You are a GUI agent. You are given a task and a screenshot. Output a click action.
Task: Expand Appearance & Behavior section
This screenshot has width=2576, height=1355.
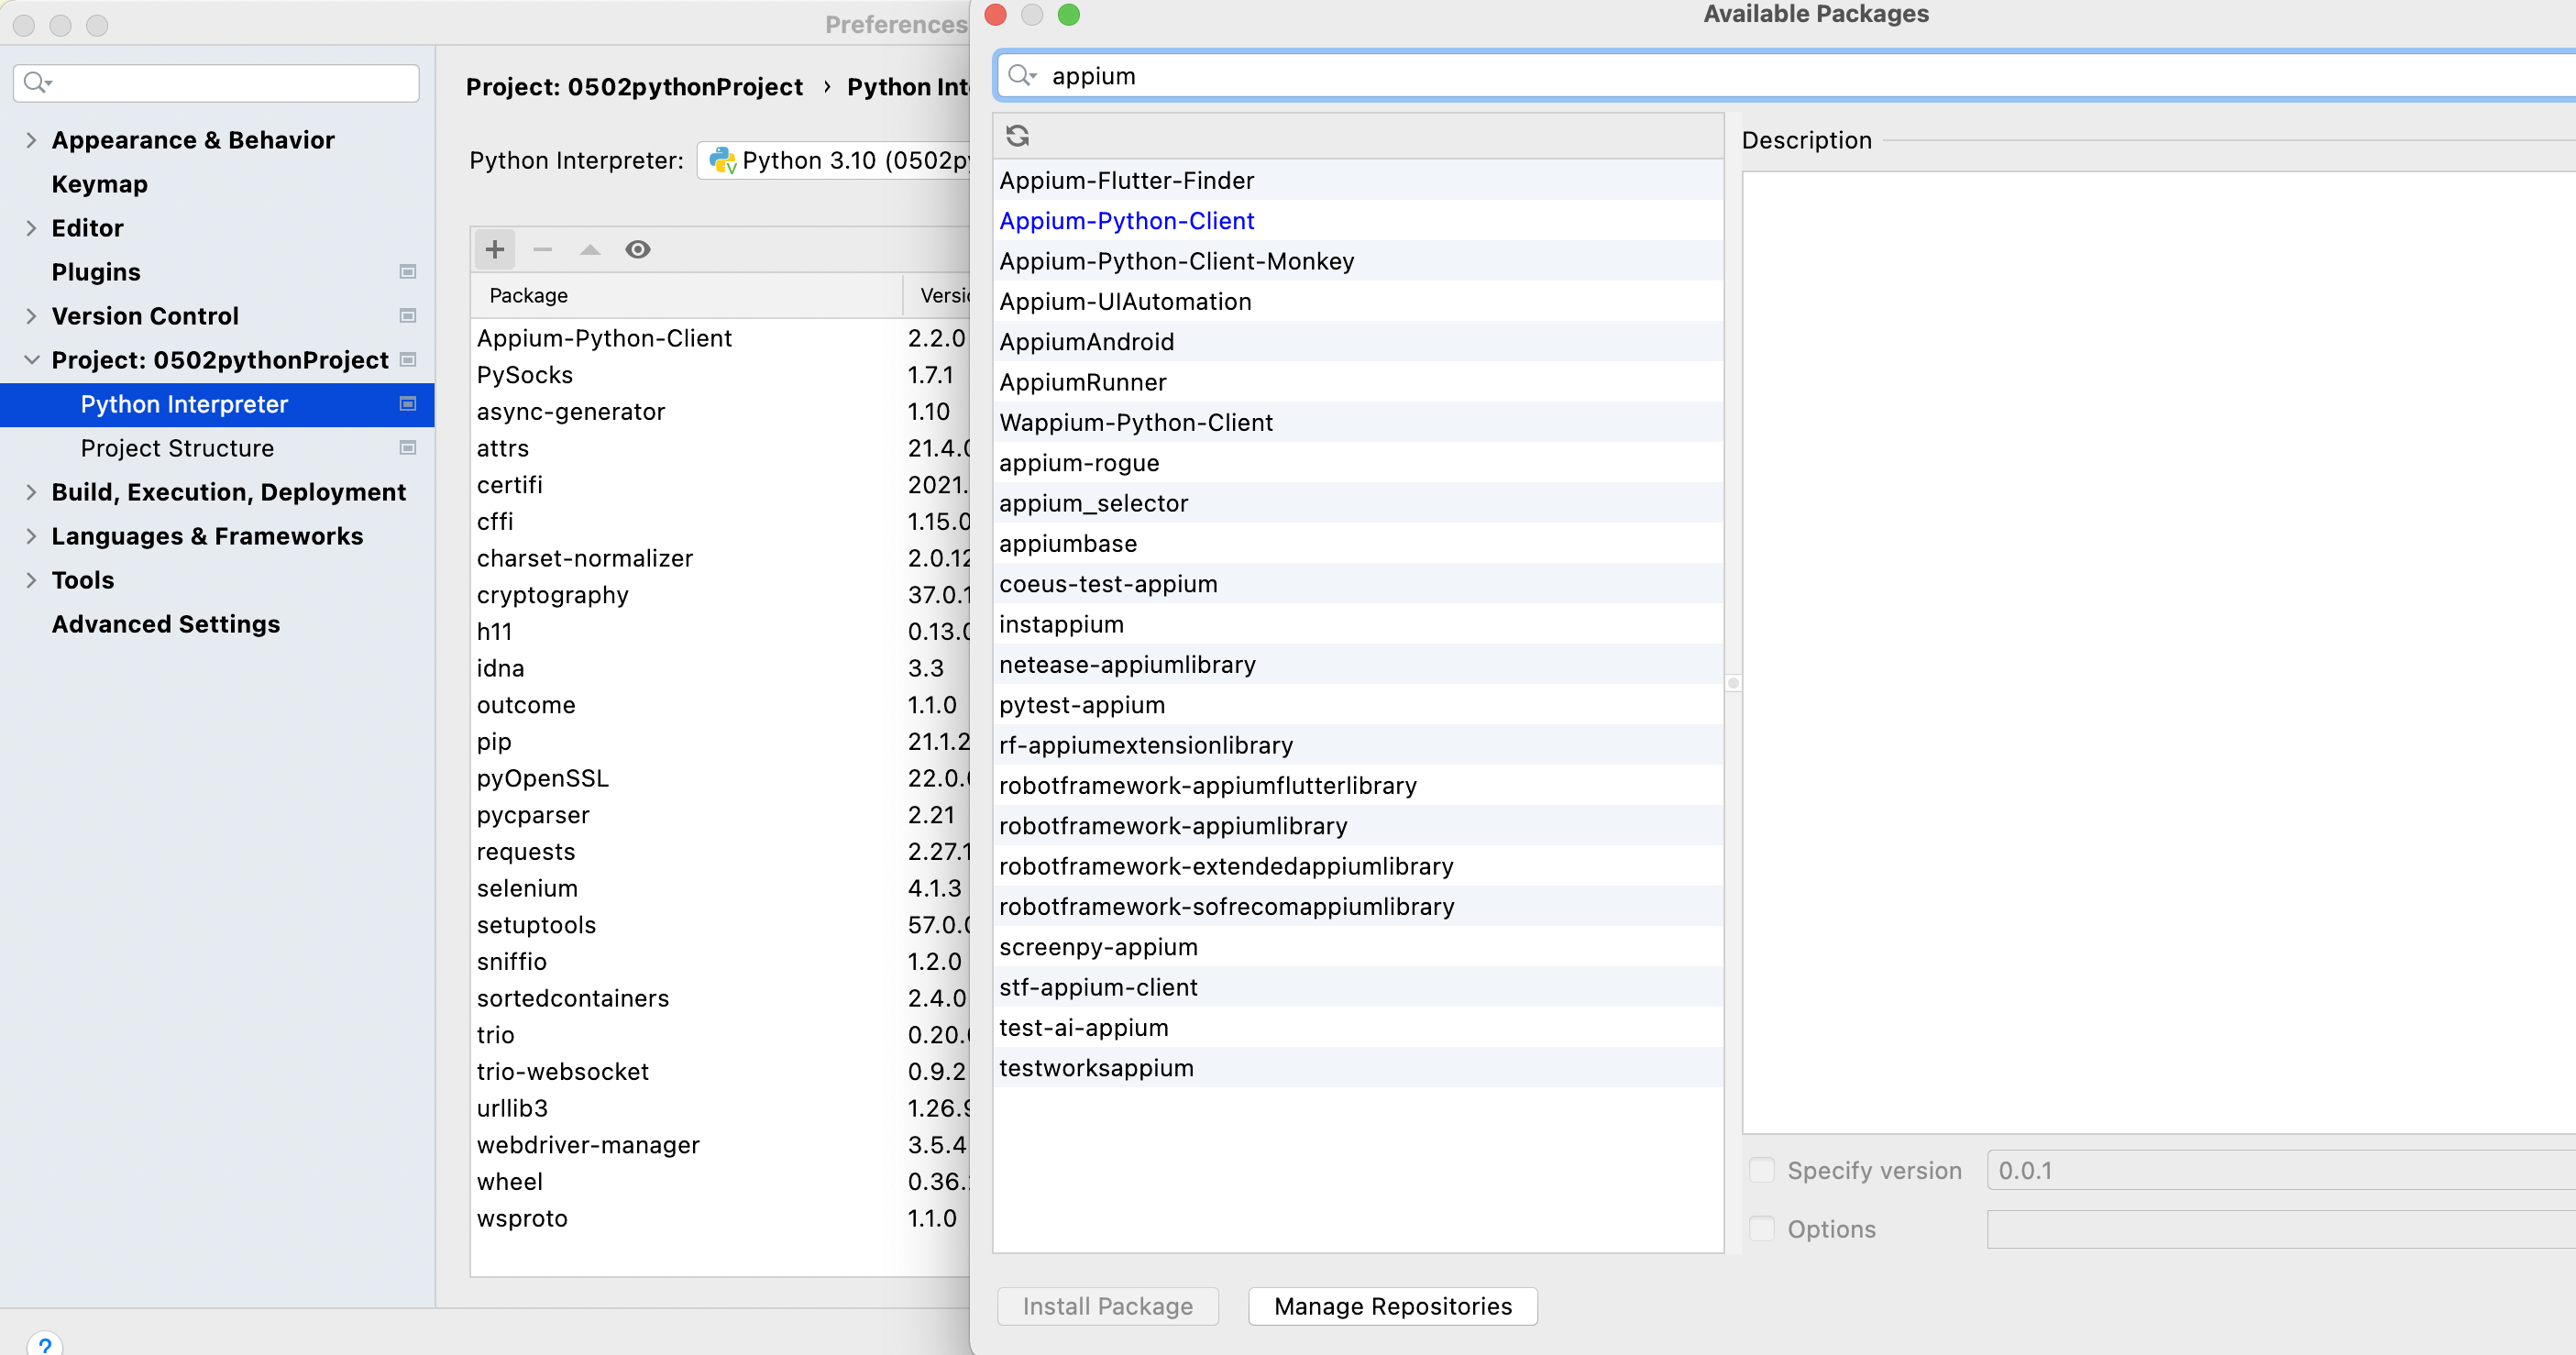click(31, 140)
